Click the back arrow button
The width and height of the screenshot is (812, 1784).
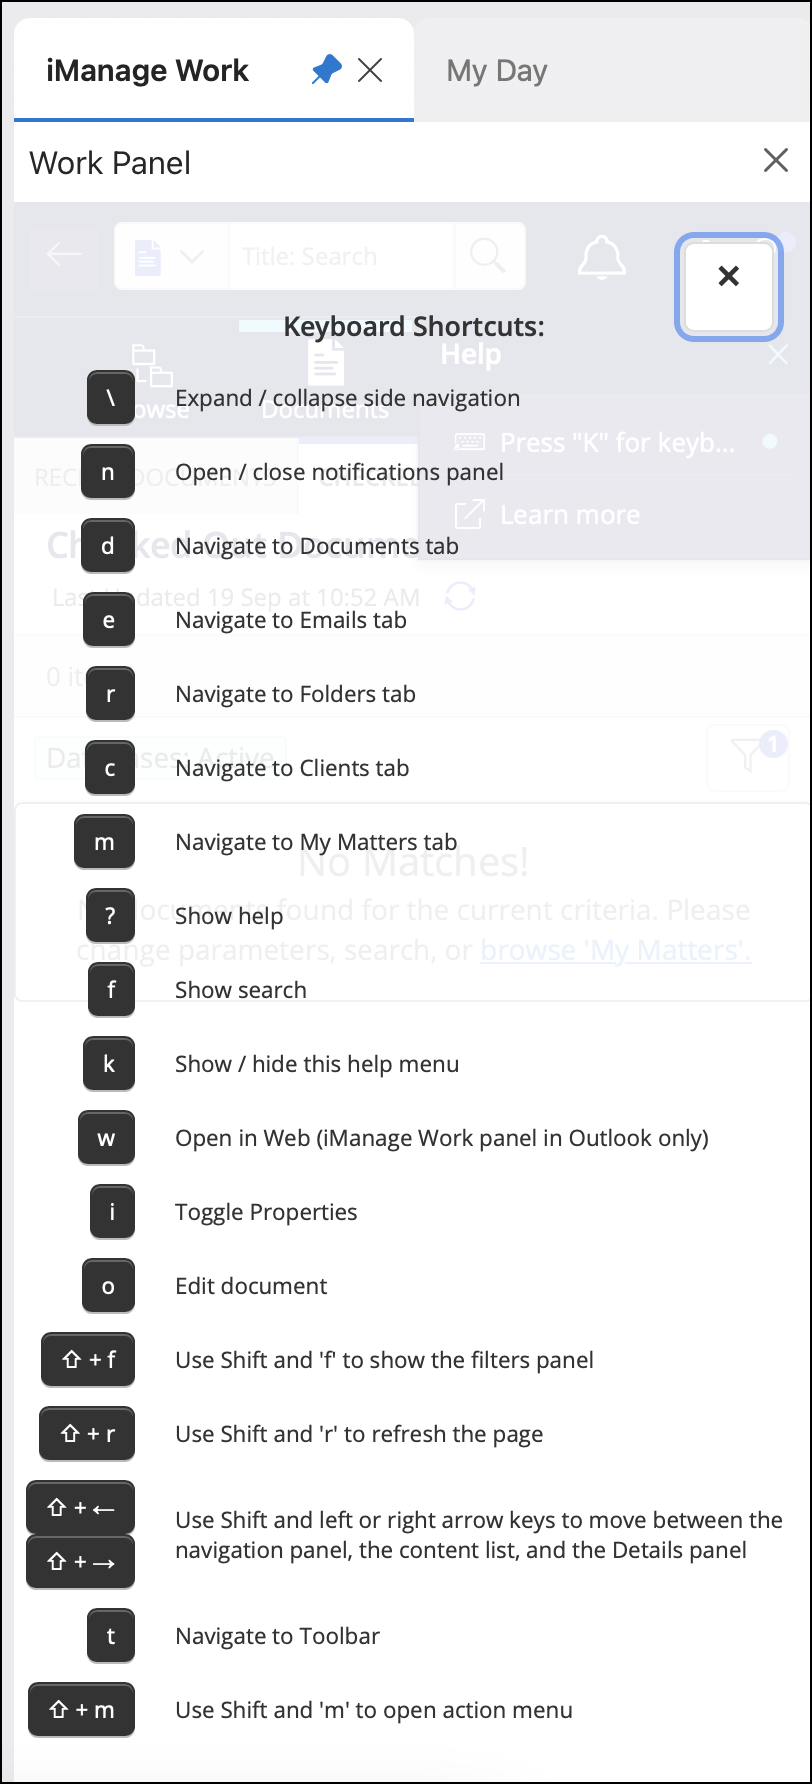[x=65, y=256]
